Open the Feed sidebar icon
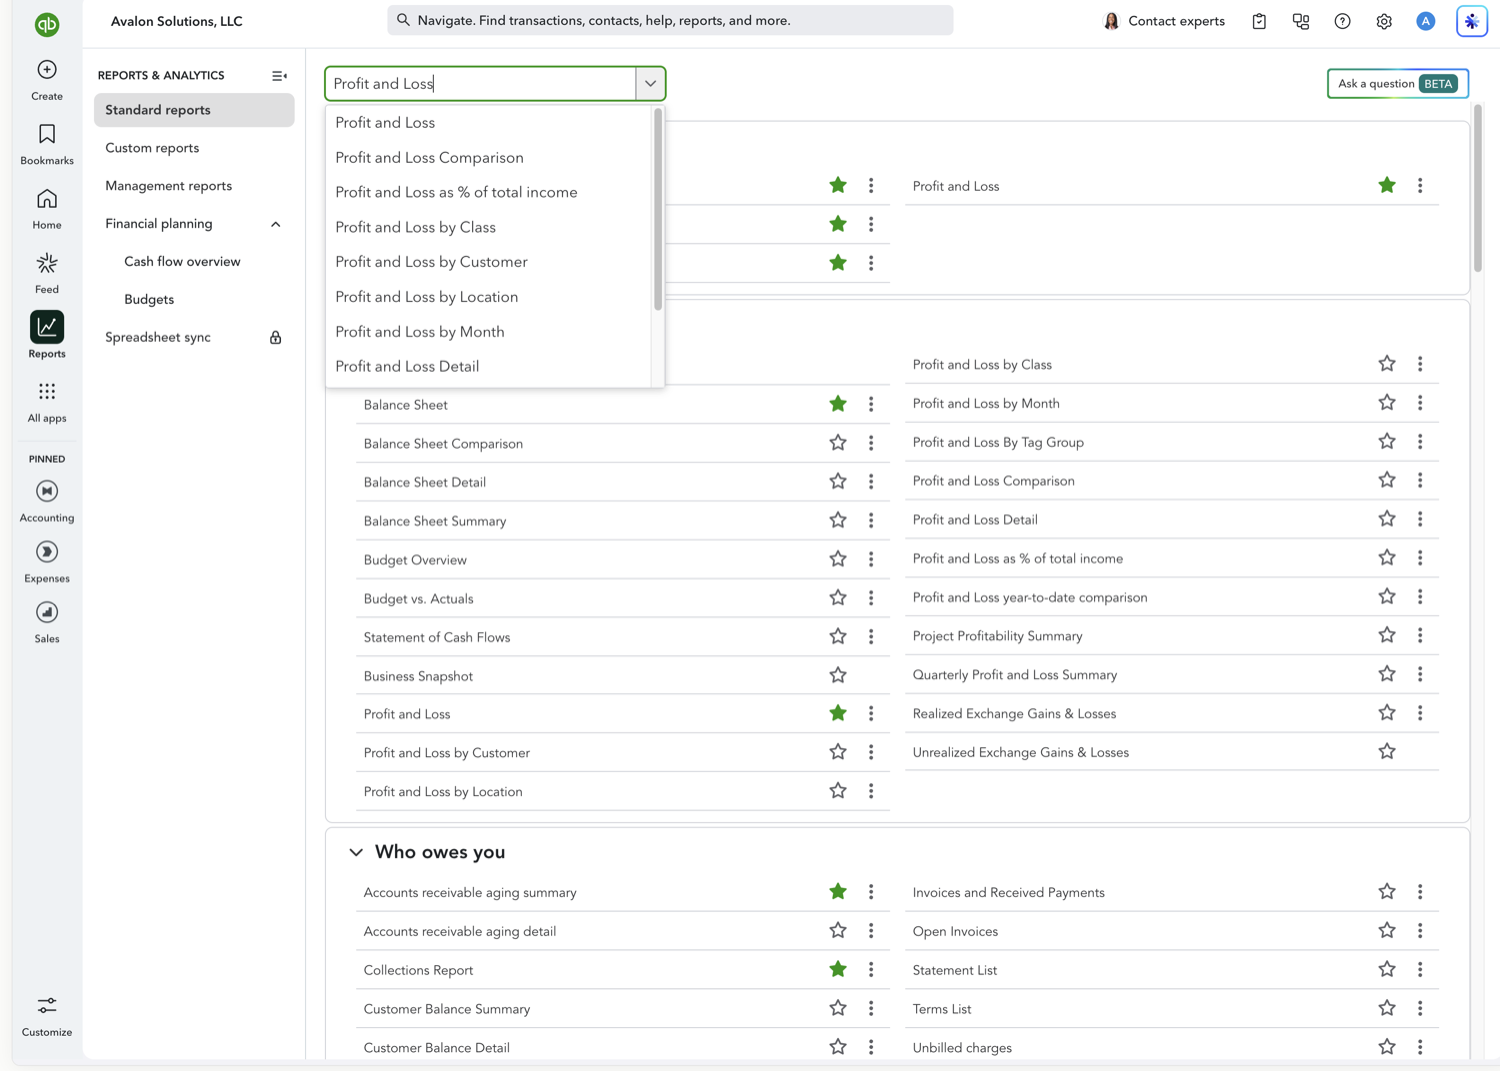1500x1071 pixels. click(x=47, y=273)
